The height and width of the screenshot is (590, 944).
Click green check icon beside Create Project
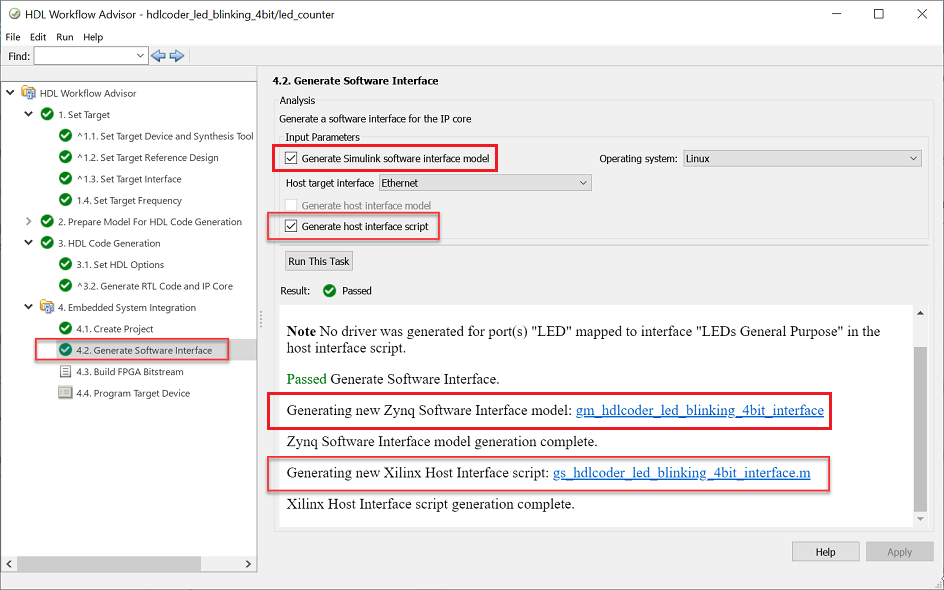pos(66,329)
